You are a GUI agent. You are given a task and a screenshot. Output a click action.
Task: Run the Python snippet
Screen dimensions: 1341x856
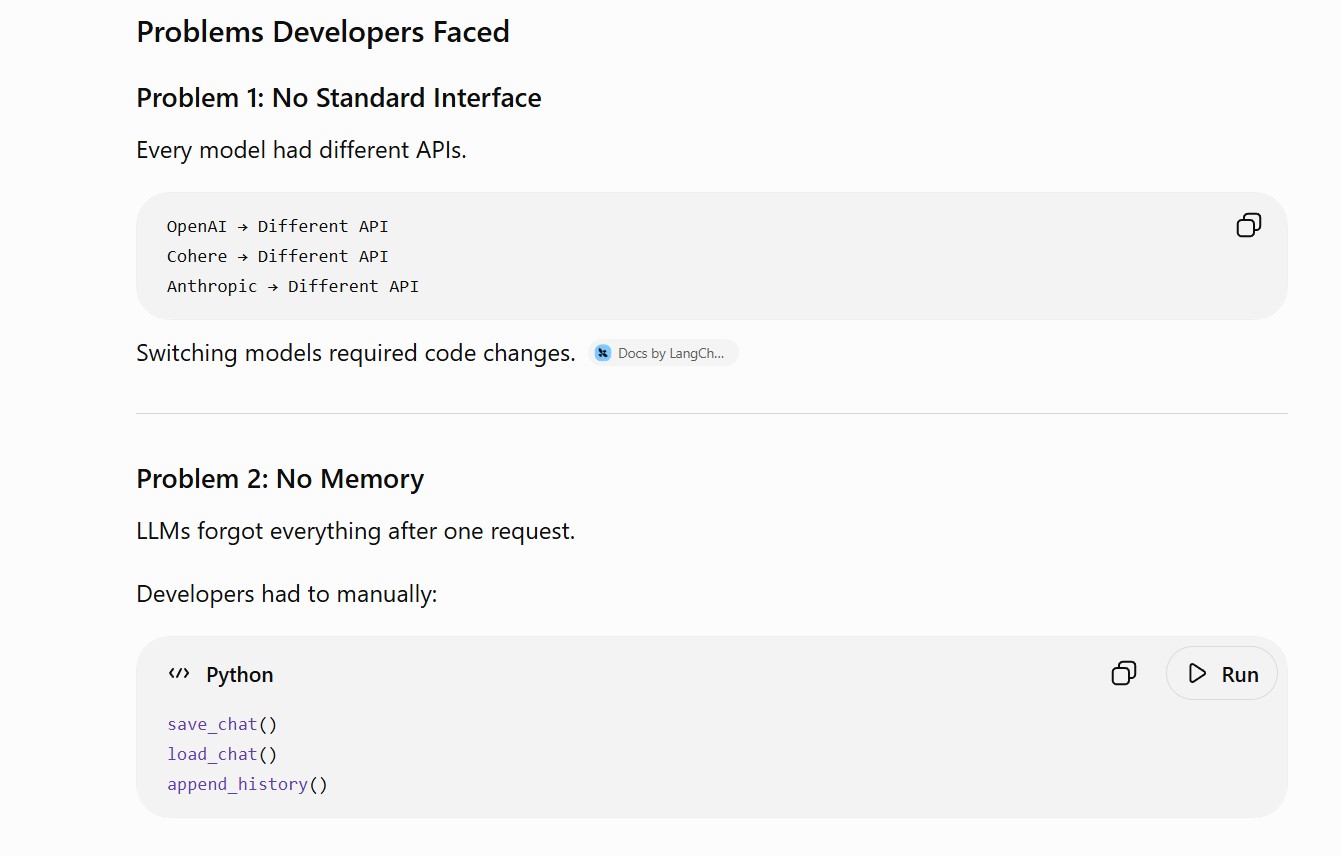pos(1222,673)
